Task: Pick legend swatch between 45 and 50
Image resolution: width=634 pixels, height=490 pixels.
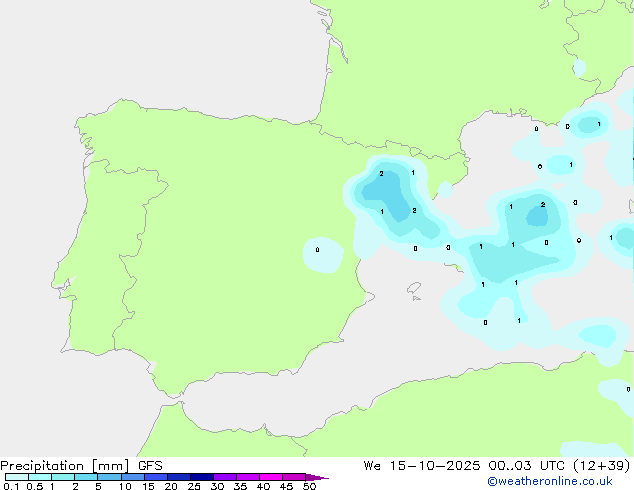Action: pyautogui.click(x=294, y=477)
